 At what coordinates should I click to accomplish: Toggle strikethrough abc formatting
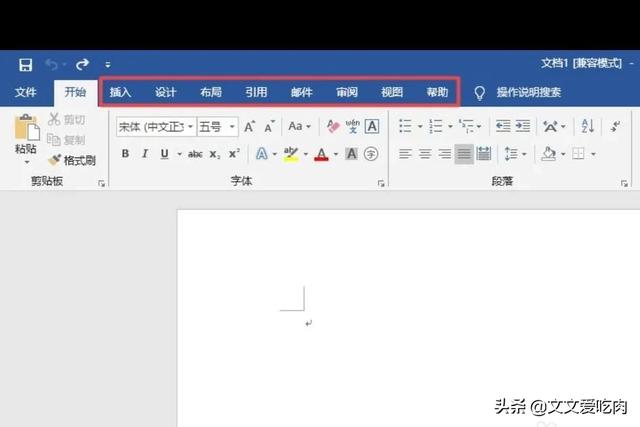click(195, 154)
